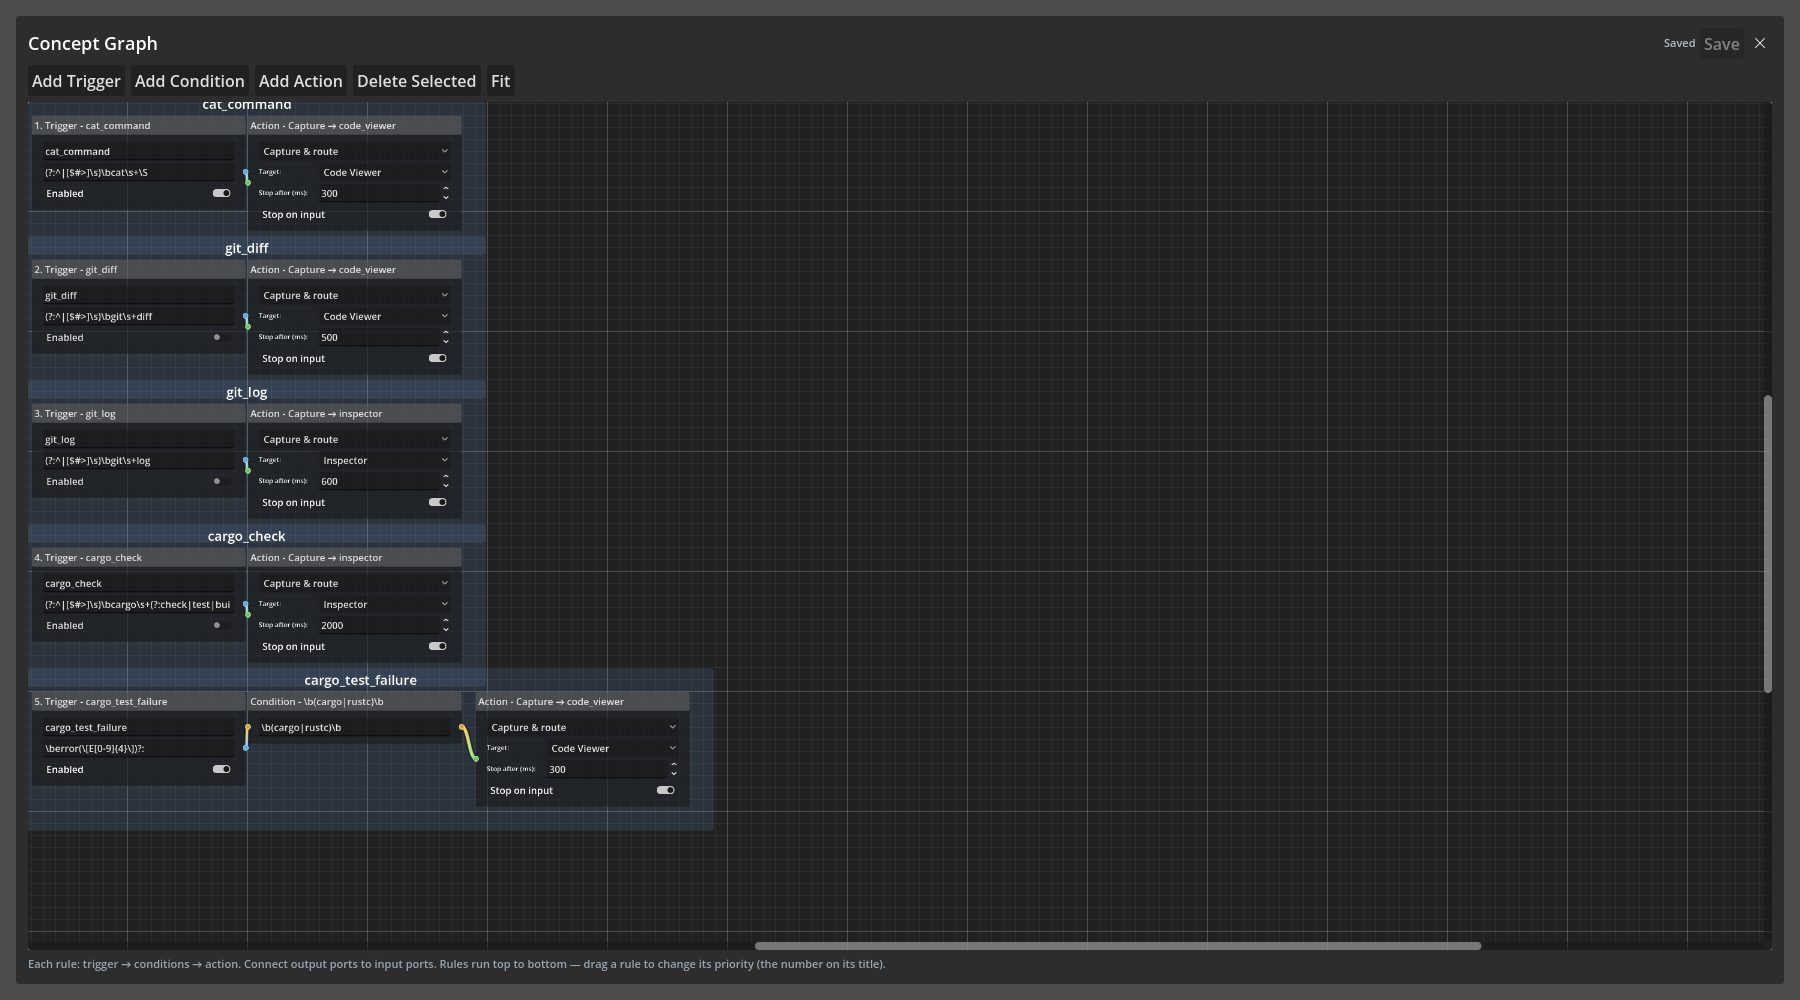Screen dimensions: 1800x1000
Task: Edit the git_log regex pattern field
Action: click(138, 461)
